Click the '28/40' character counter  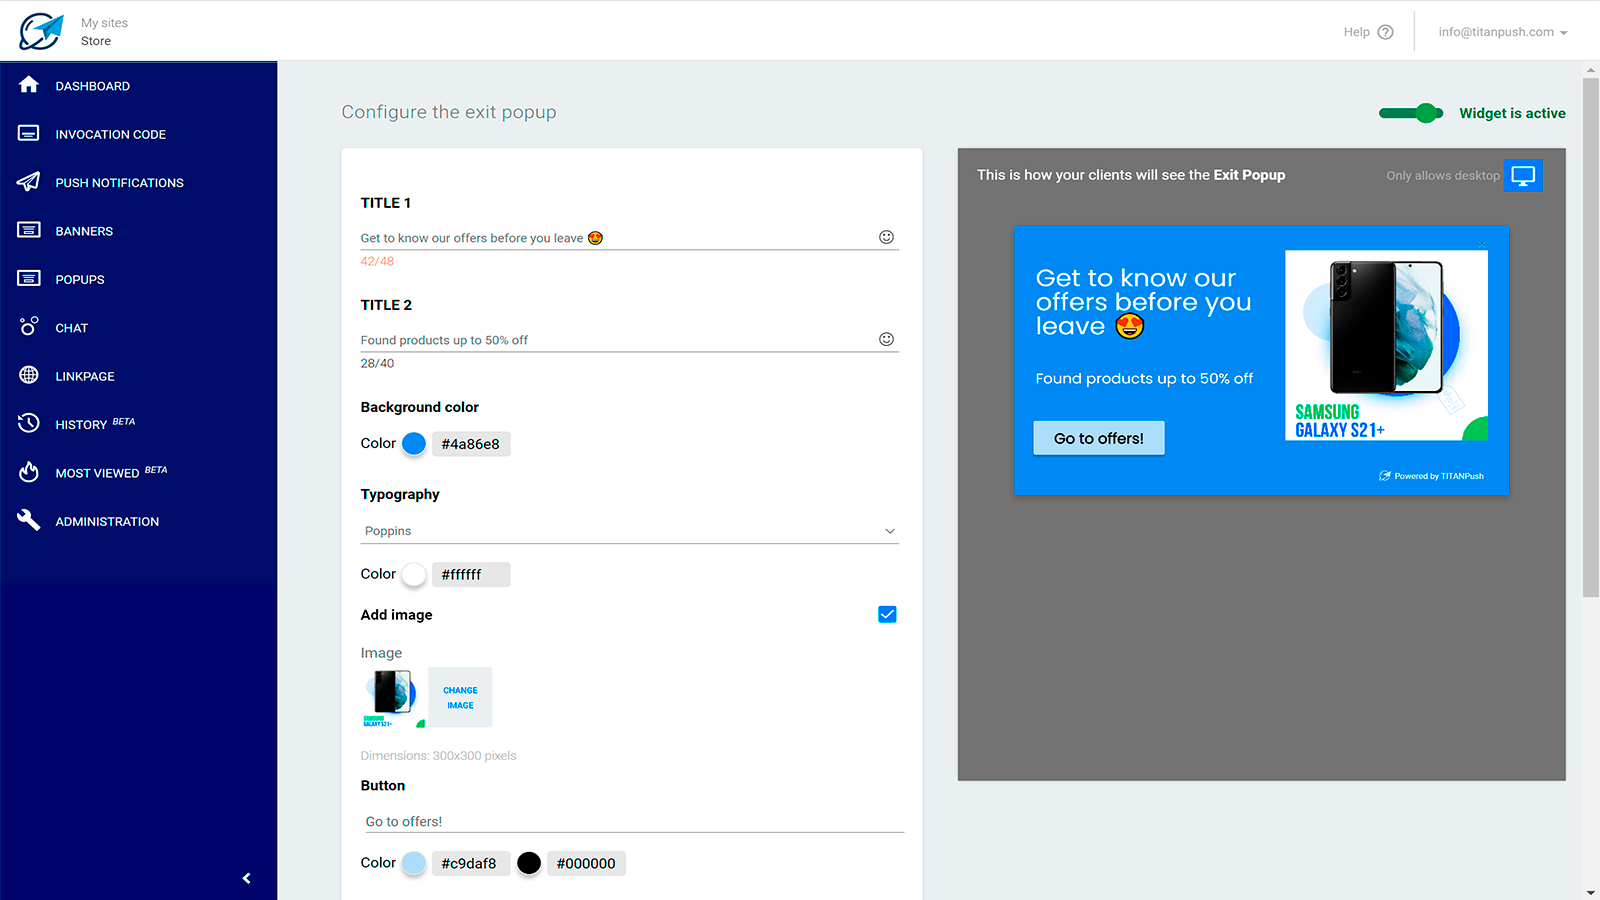pos(377,363)
